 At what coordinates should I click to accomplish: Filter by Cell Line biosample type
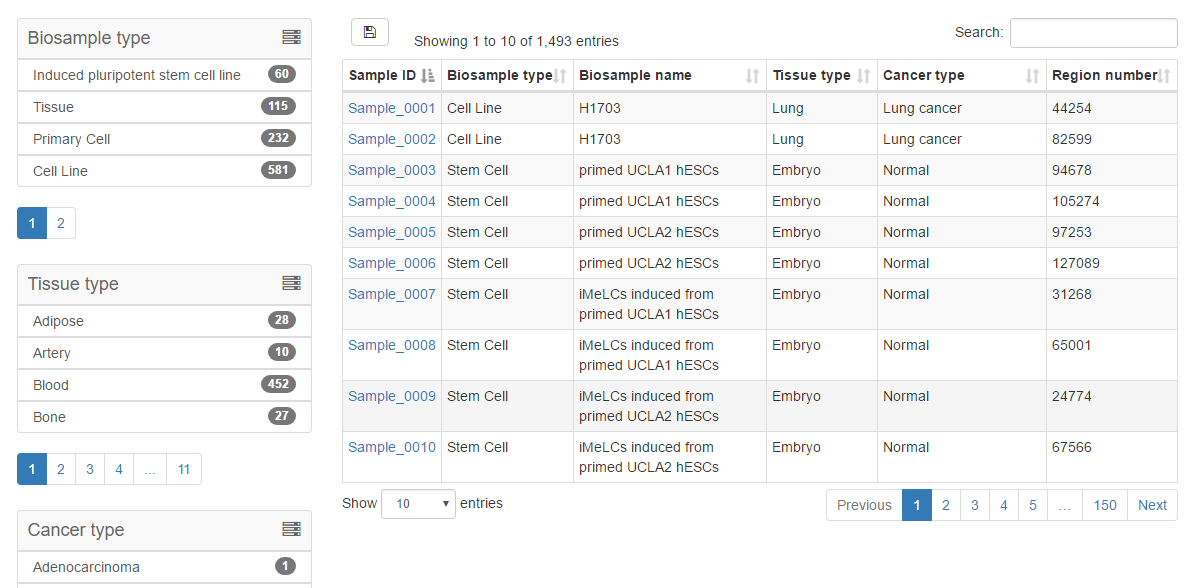click(x=164, y=170)
